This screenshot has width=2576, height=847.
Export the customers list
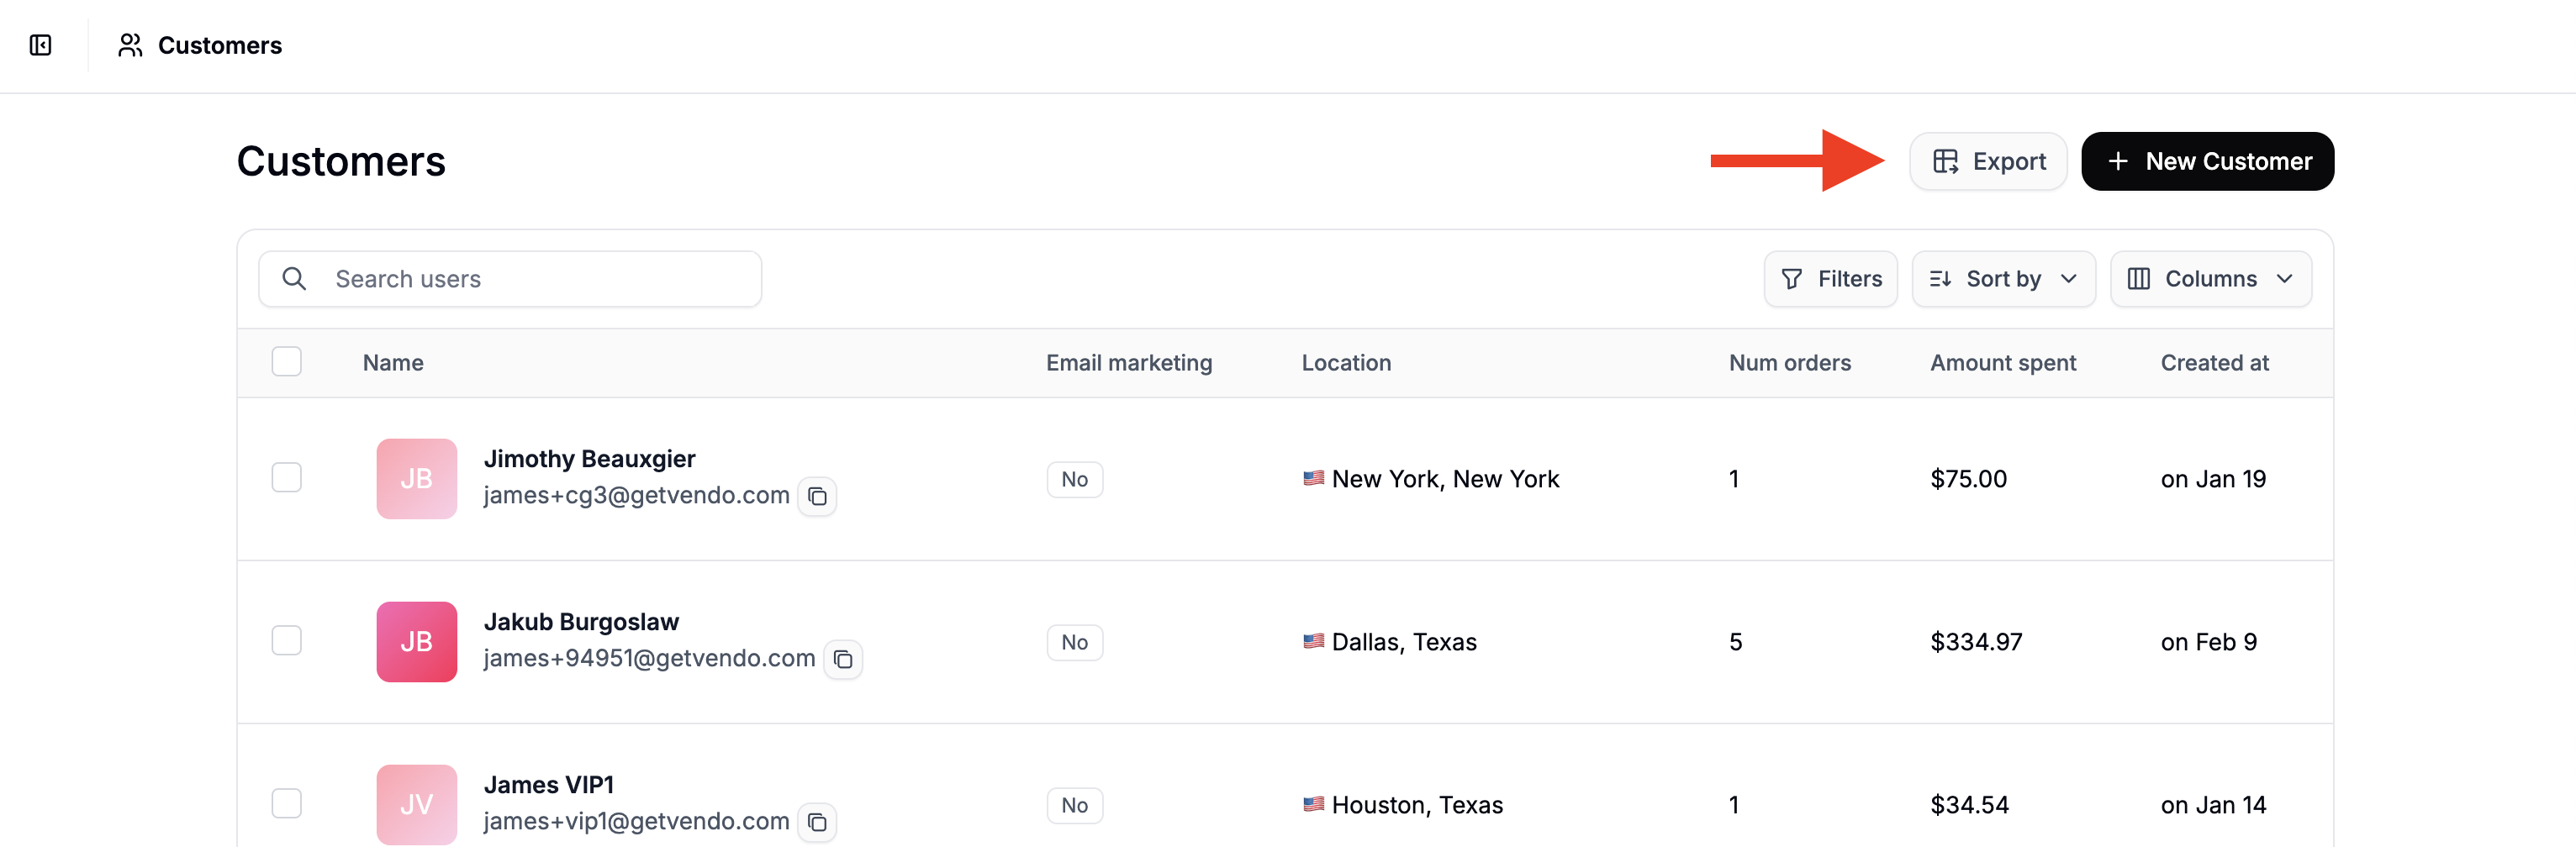[1988, 161]
